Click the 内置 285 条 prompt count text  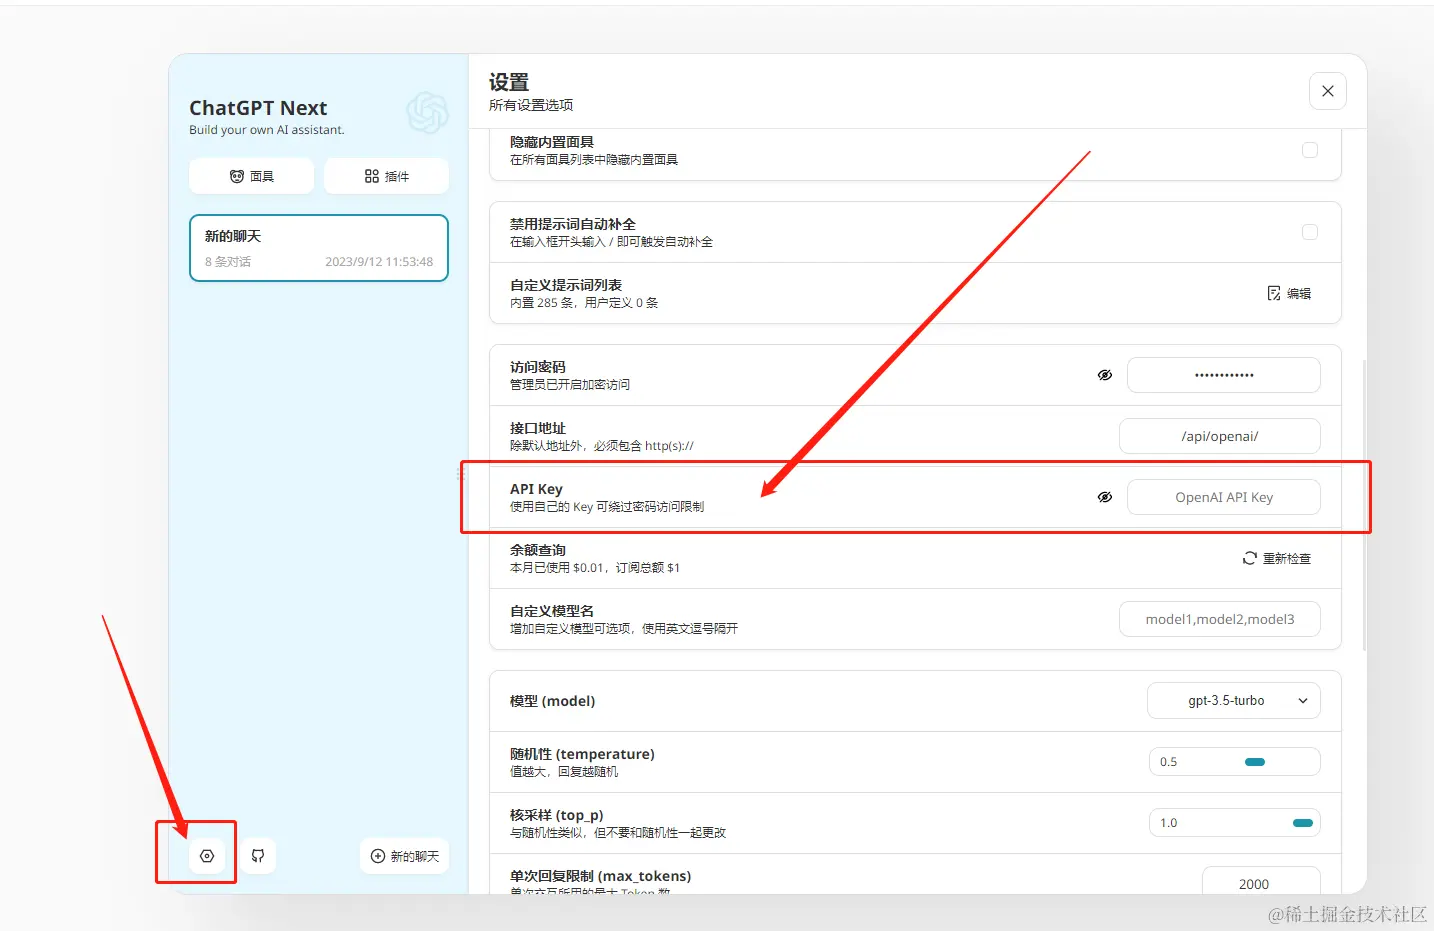point(584,303)
